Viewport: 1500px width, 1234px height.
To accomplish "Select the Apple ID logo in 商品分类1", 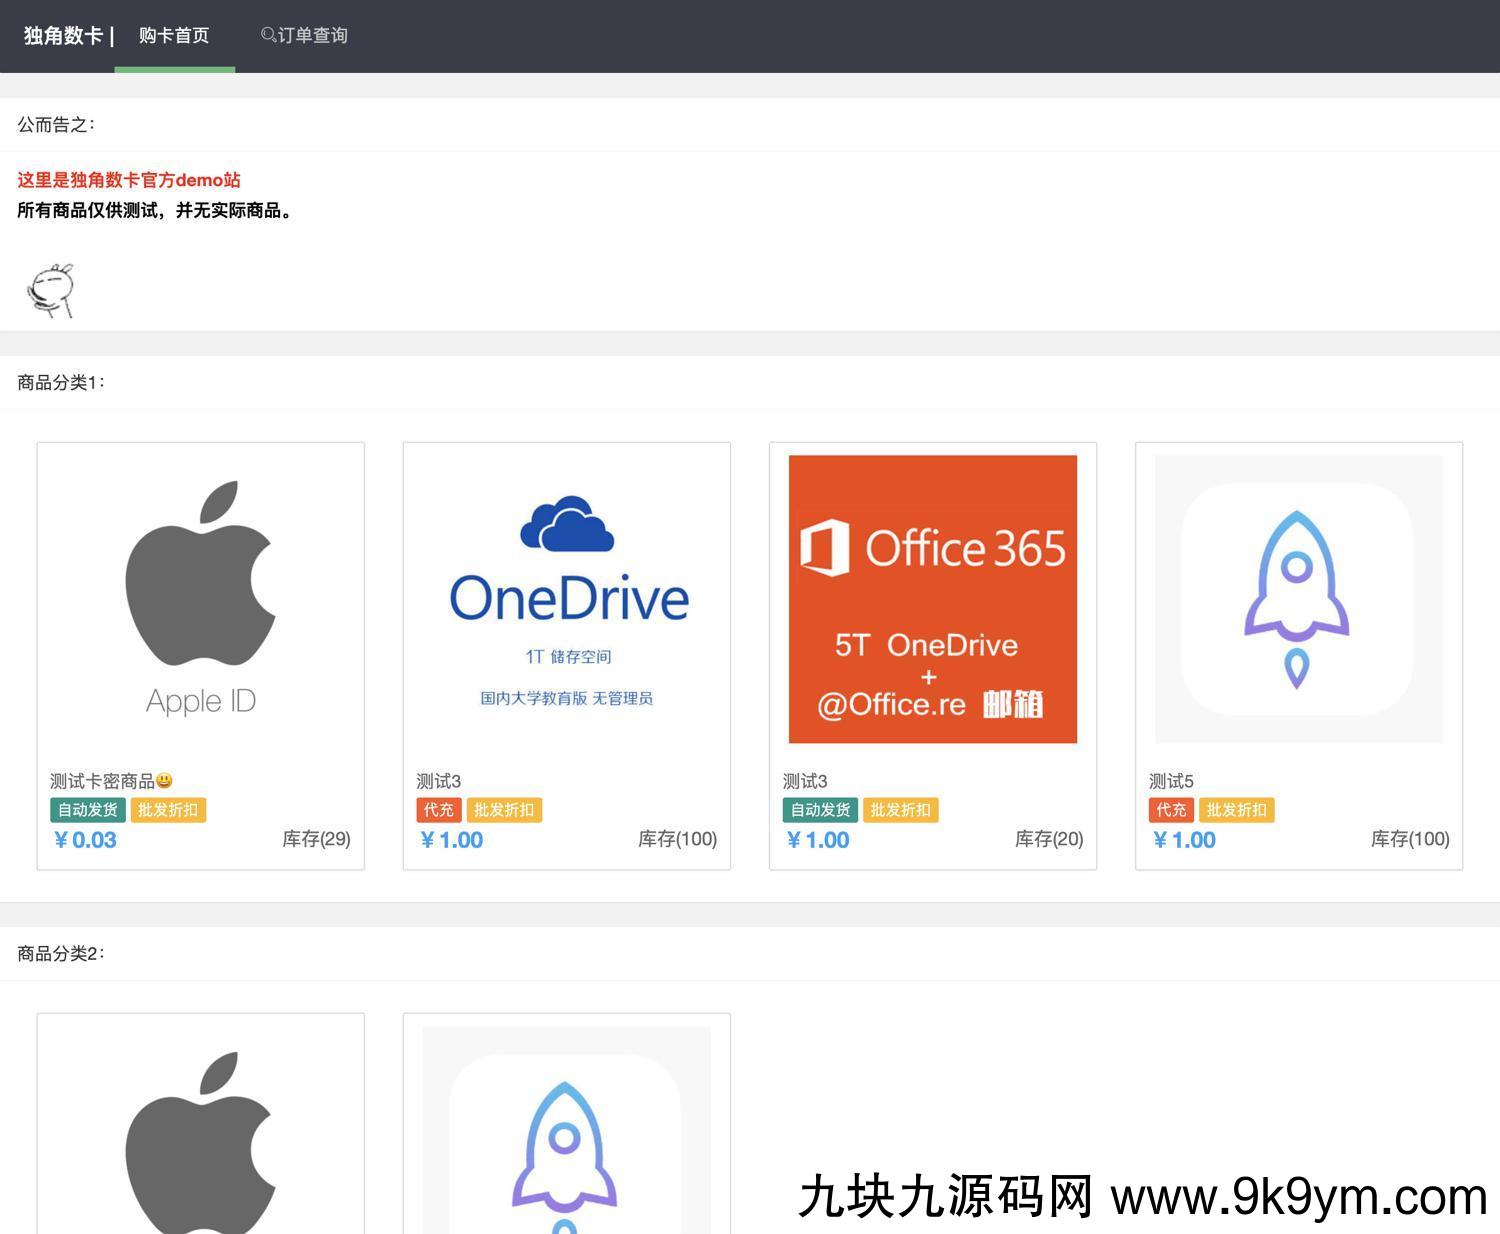I will [x=200, y=598].
